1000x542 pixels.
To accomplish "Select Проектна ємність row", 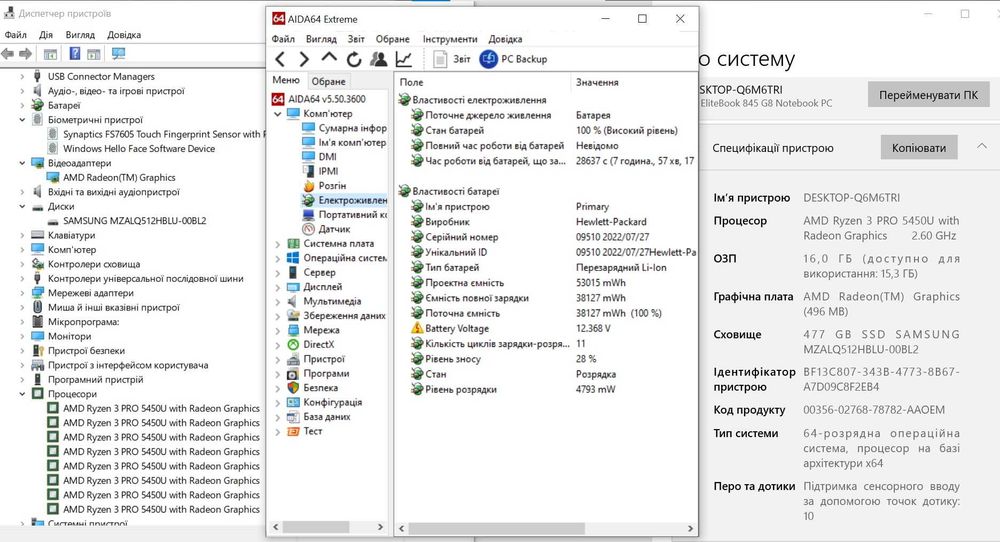I will 545,282.
